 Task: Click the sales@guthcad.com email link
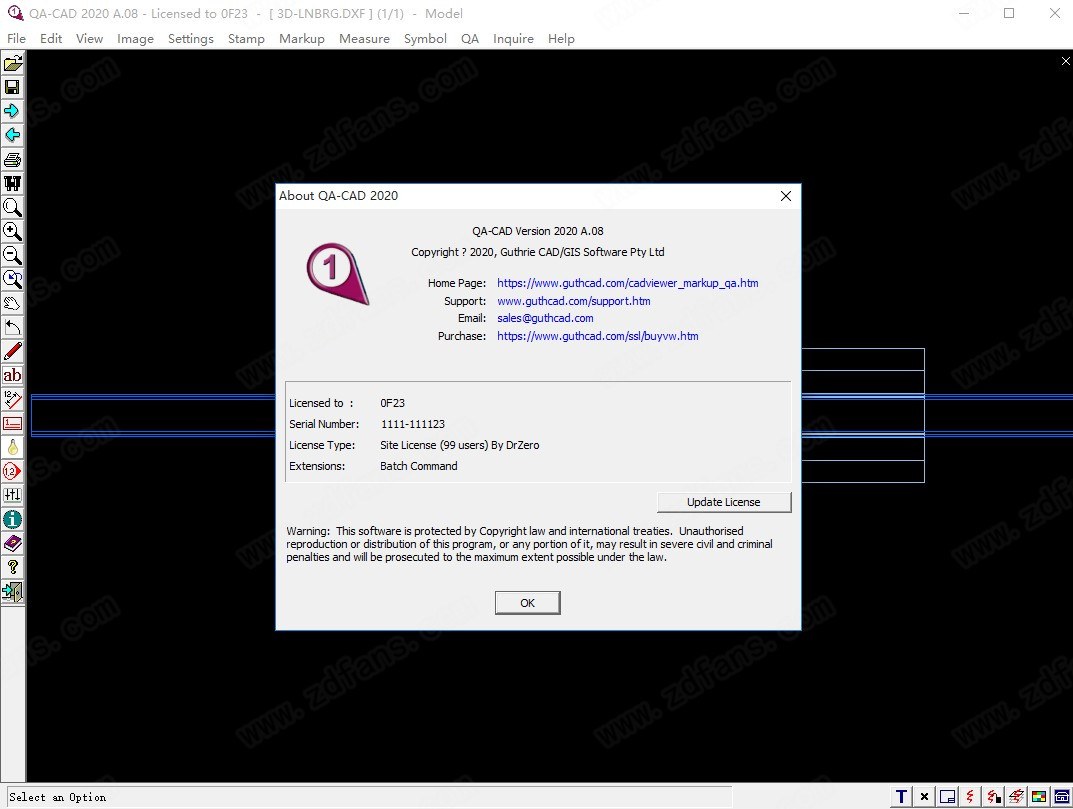tap(545, 318)
